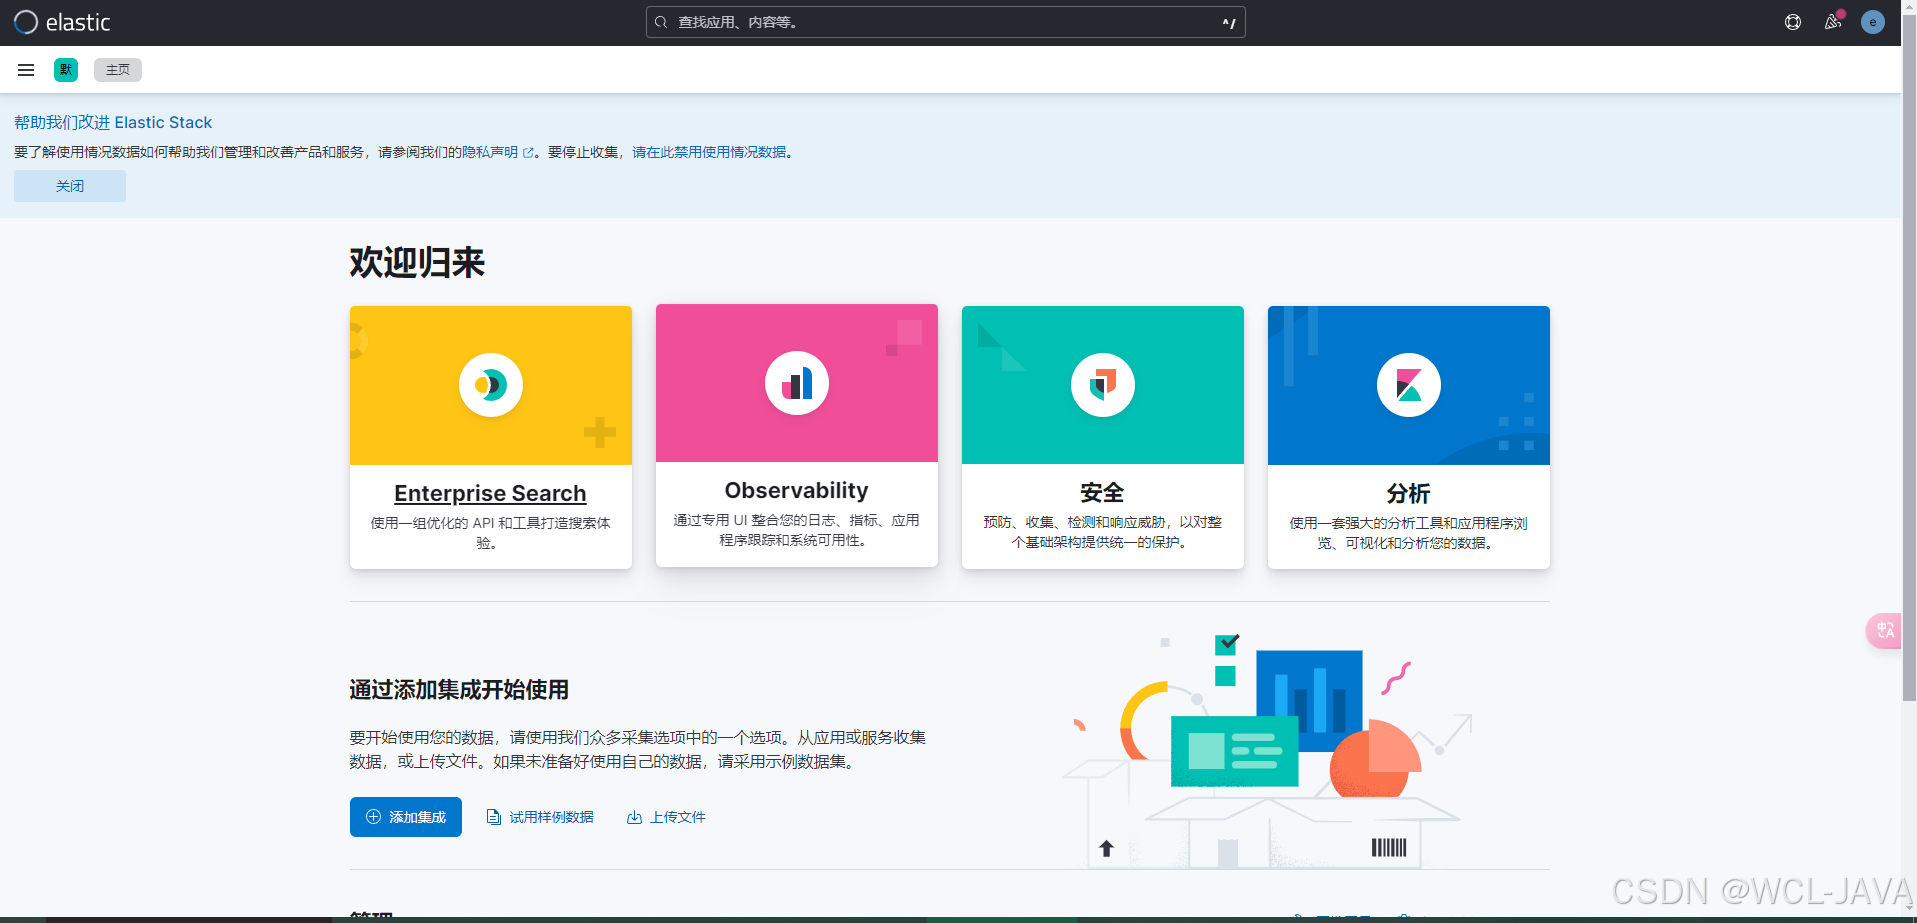Click the Kibana 分析 logo icon

click(x=1409, y=385)
